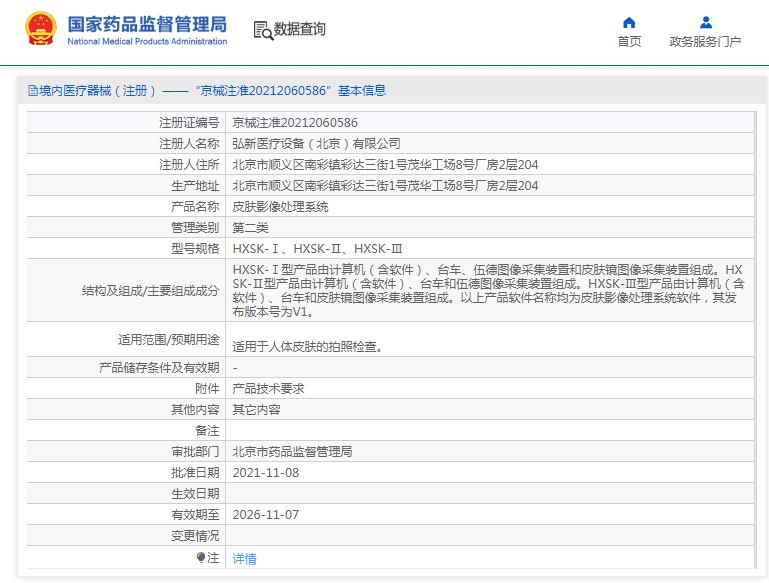769x583 pixels.
Task: Open the 数据查询 search icon
Action: (263, 30)
